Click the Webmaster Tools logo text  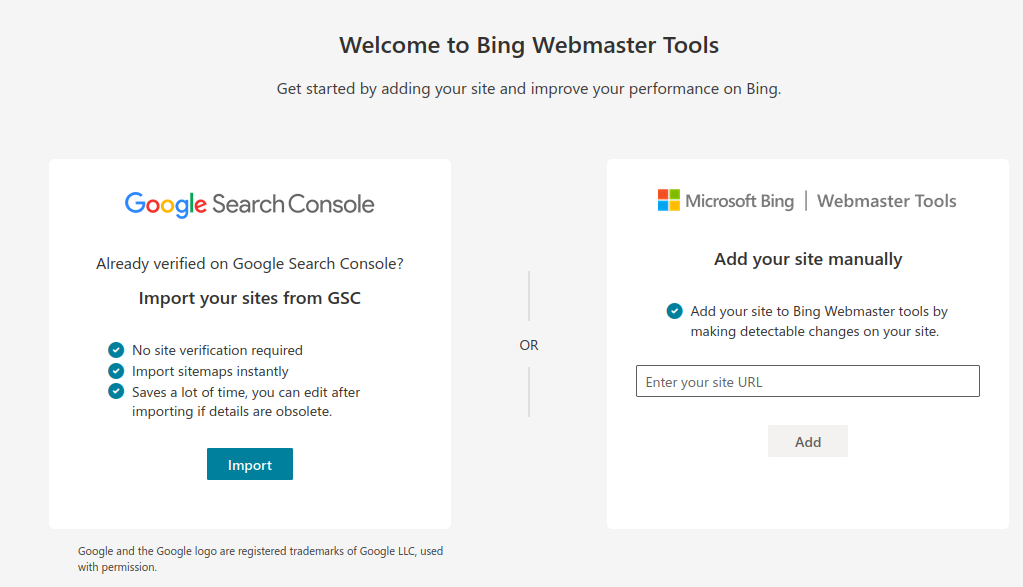point(887,201)
